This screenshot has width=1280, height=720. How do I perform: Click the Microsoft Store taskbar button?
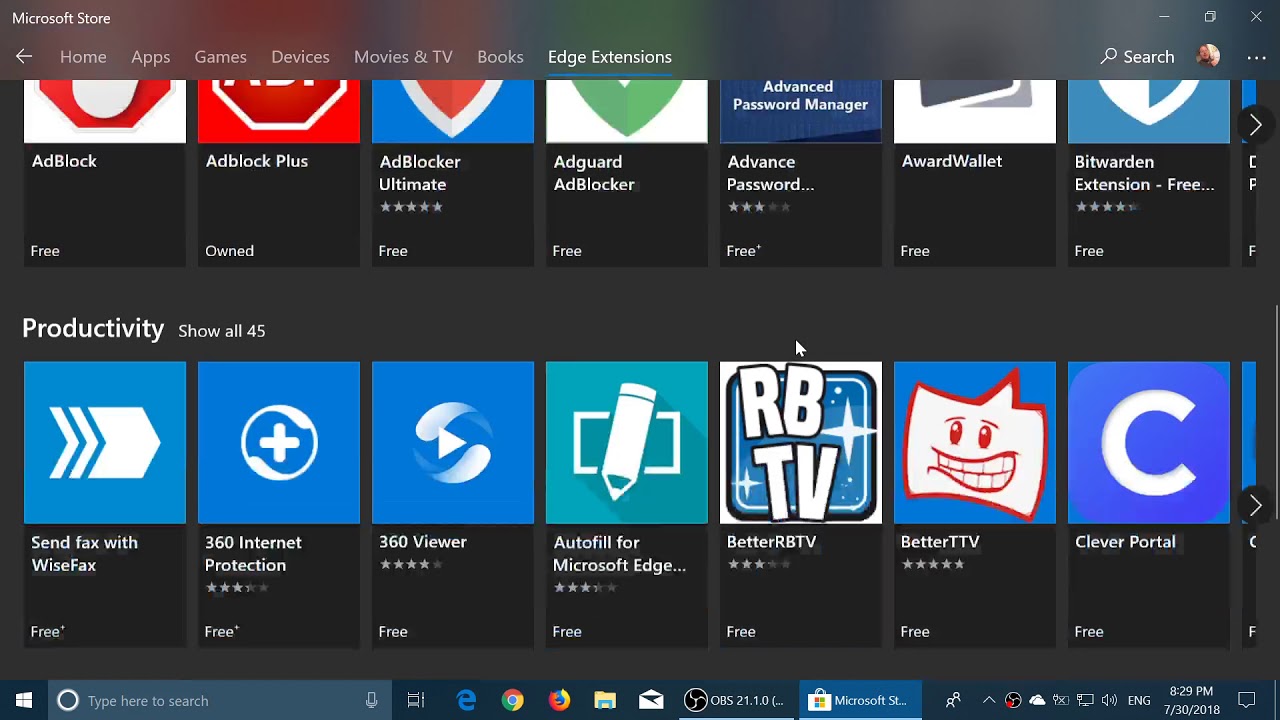[x=860, y=700]
